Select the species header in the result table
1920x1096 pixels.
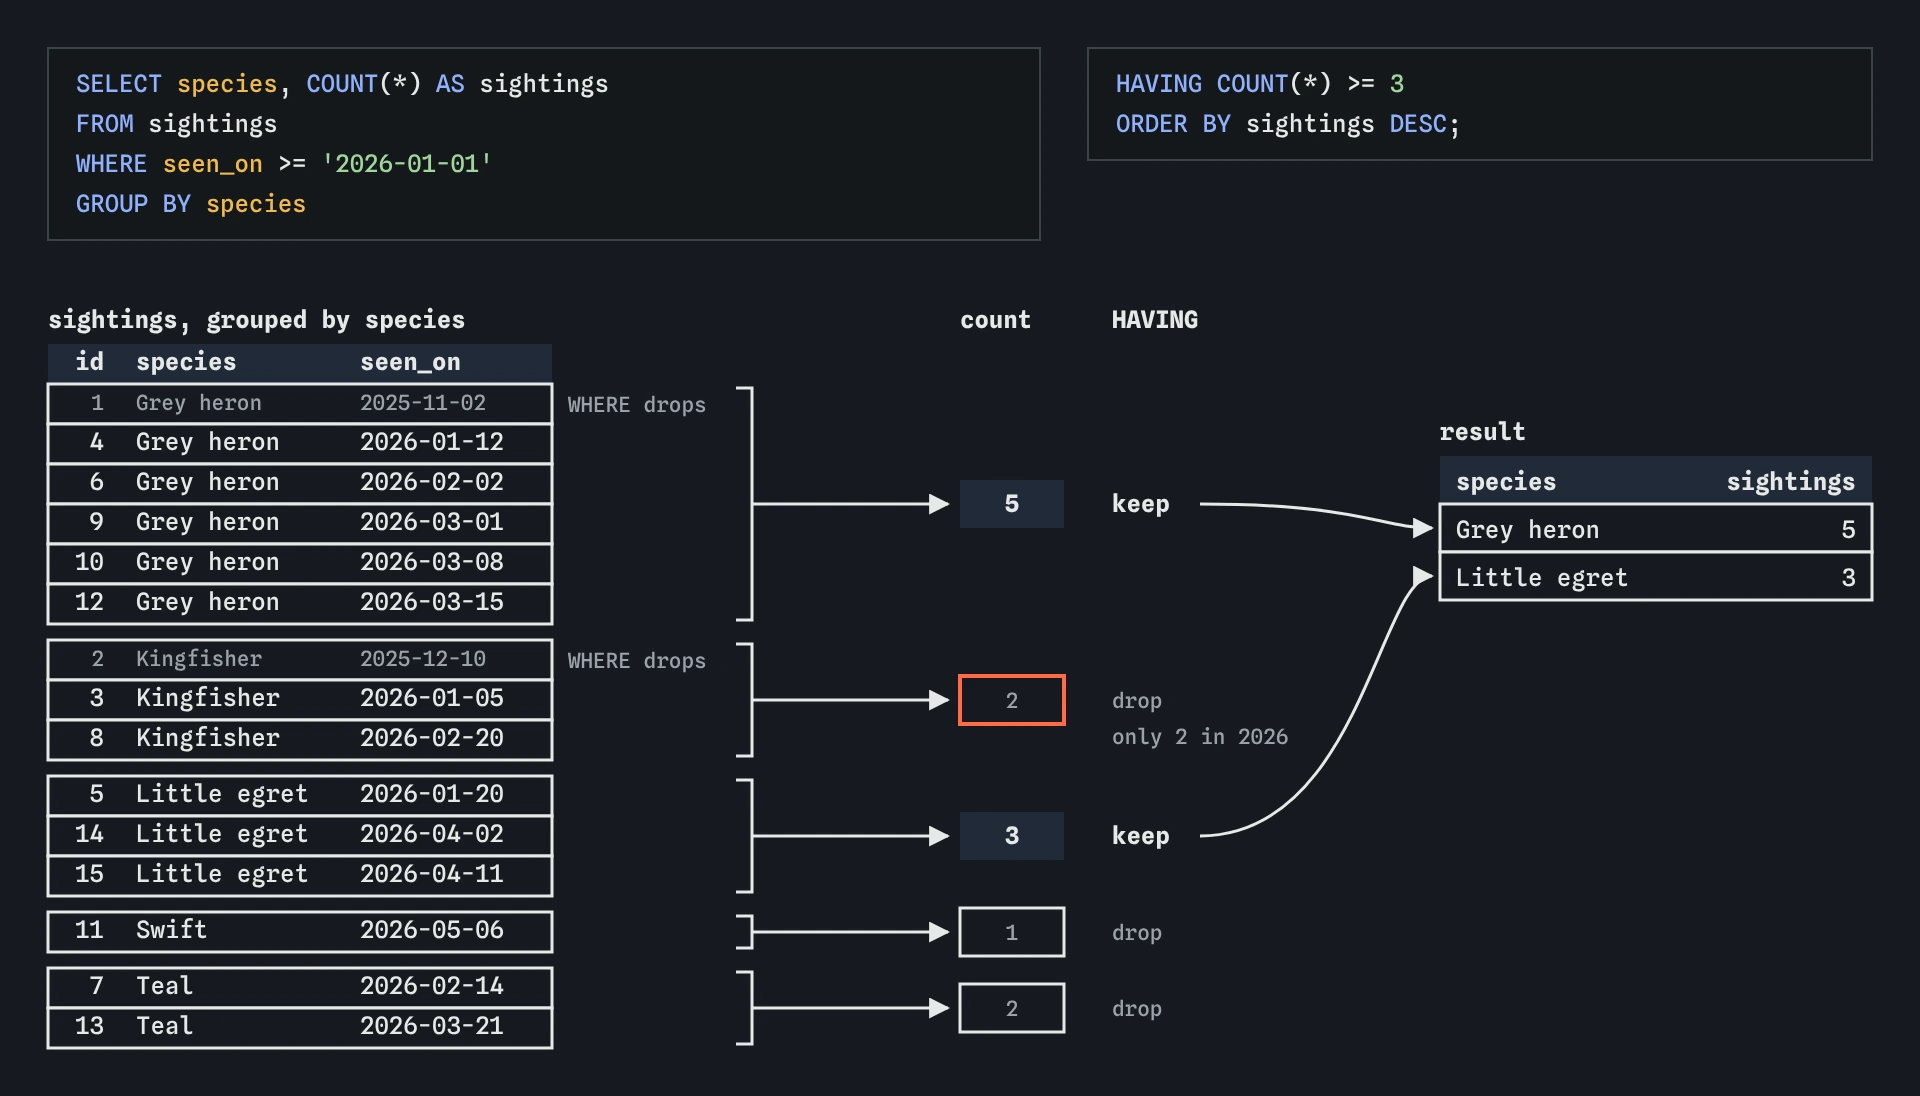[x=1506, y=482]
